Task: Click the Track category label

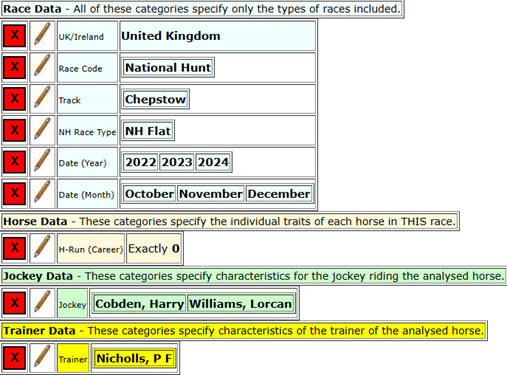Action: [87, 99]
